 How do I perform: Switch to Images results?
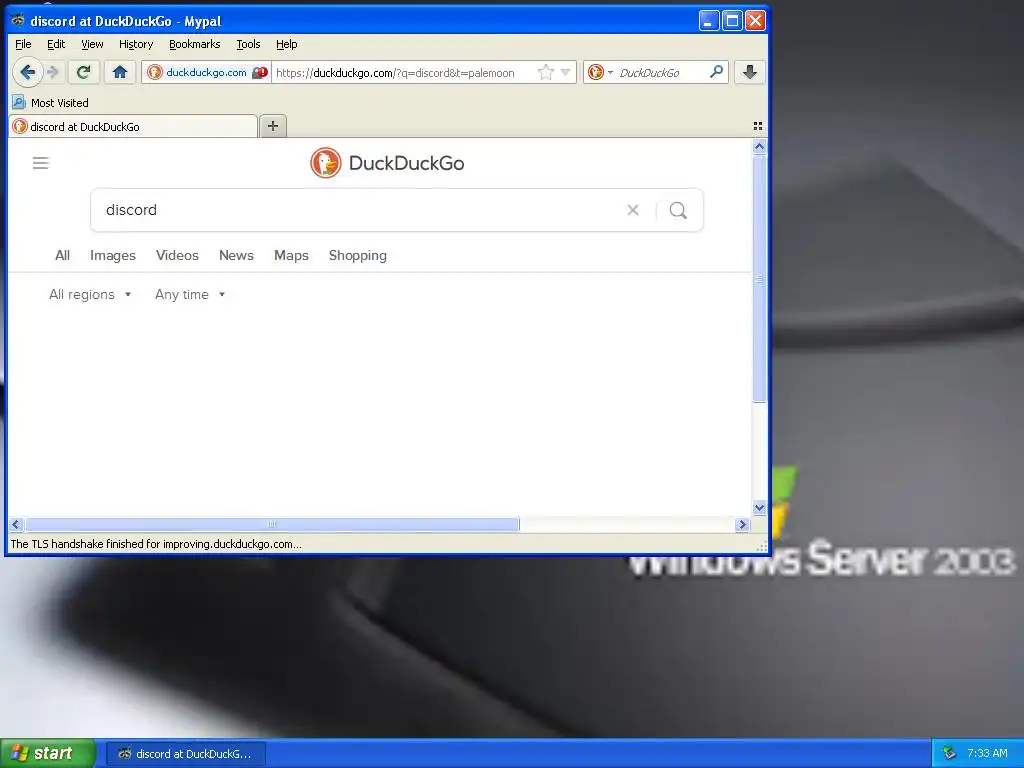(x=113, y=255)
